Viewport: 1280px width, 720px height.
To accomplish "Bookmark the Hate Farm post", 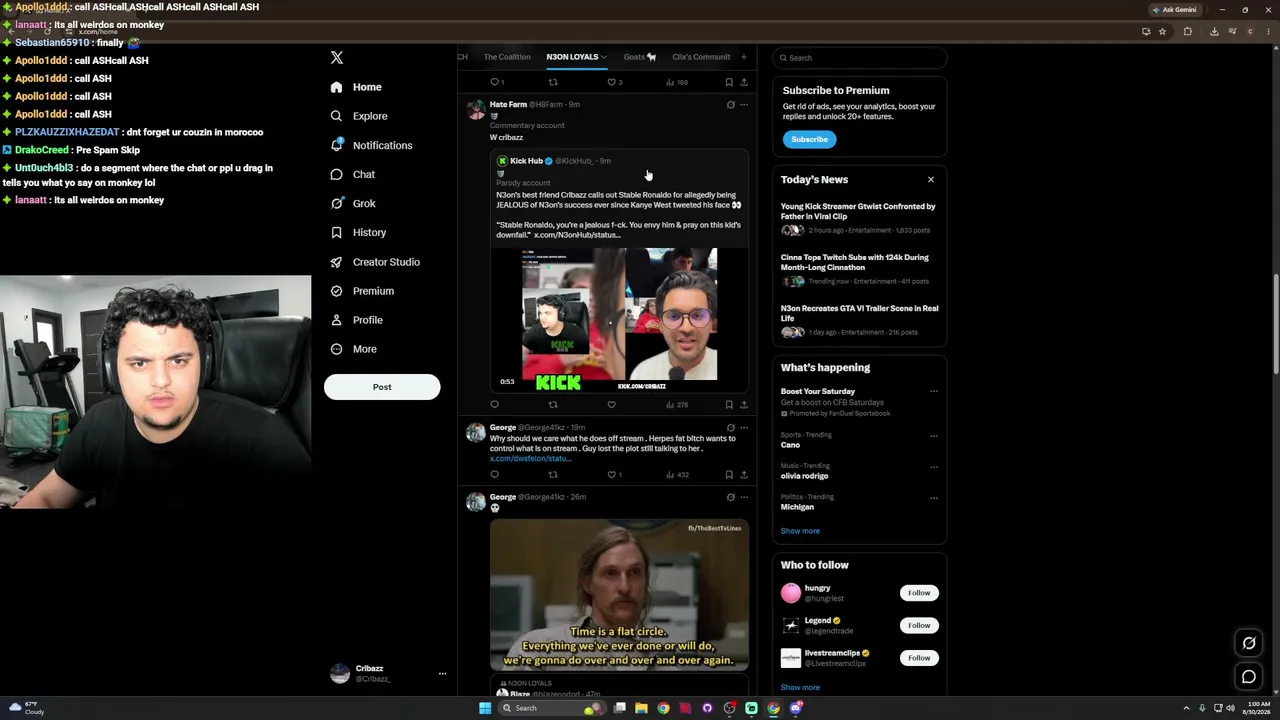I will click(729, 405).
